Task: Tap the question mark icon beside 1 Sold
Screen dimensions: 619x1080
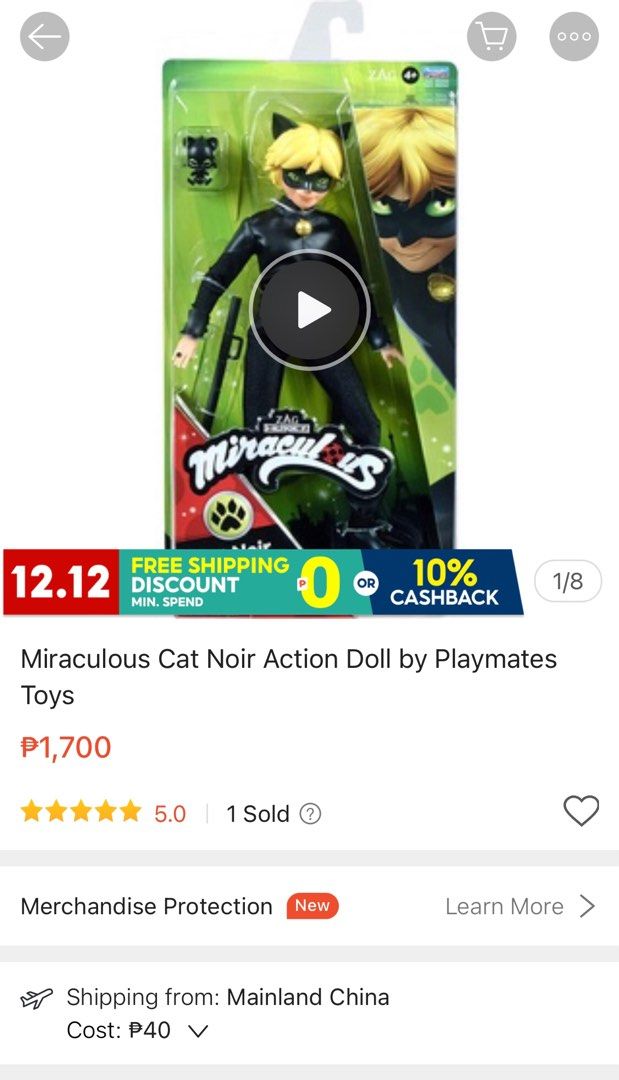Action: (x=316, y=813)
